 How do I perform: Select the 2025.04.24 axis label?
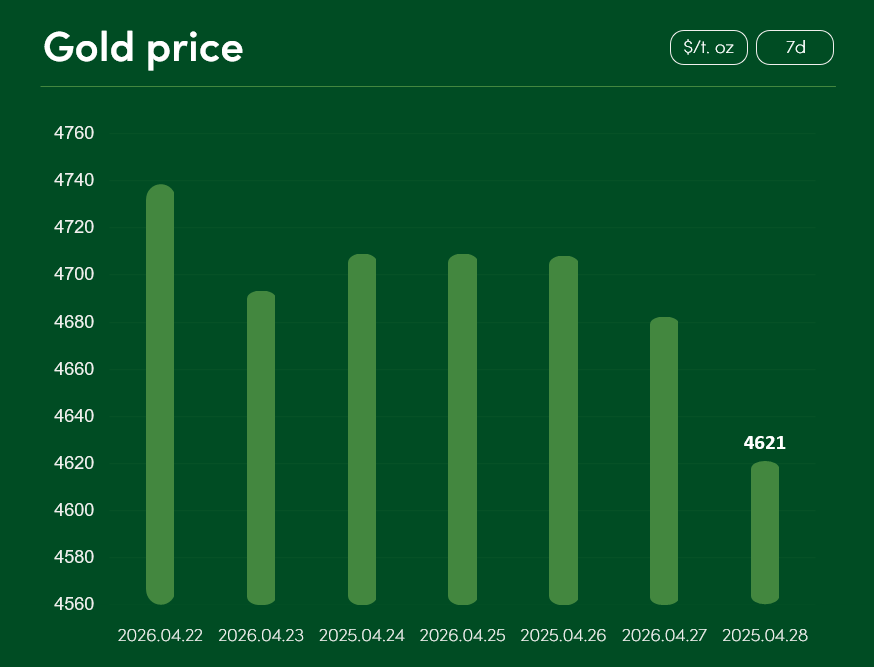tap(362, 636)
